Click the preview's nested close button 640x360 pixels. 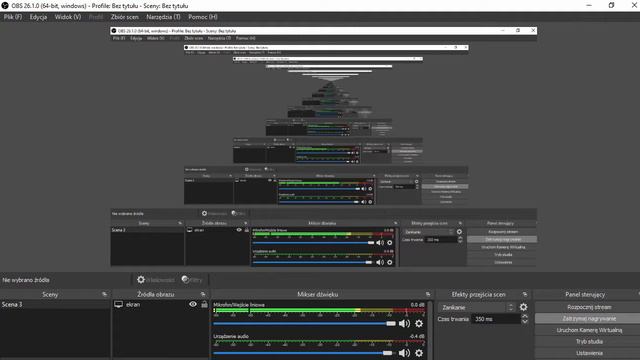pos(533,31)
